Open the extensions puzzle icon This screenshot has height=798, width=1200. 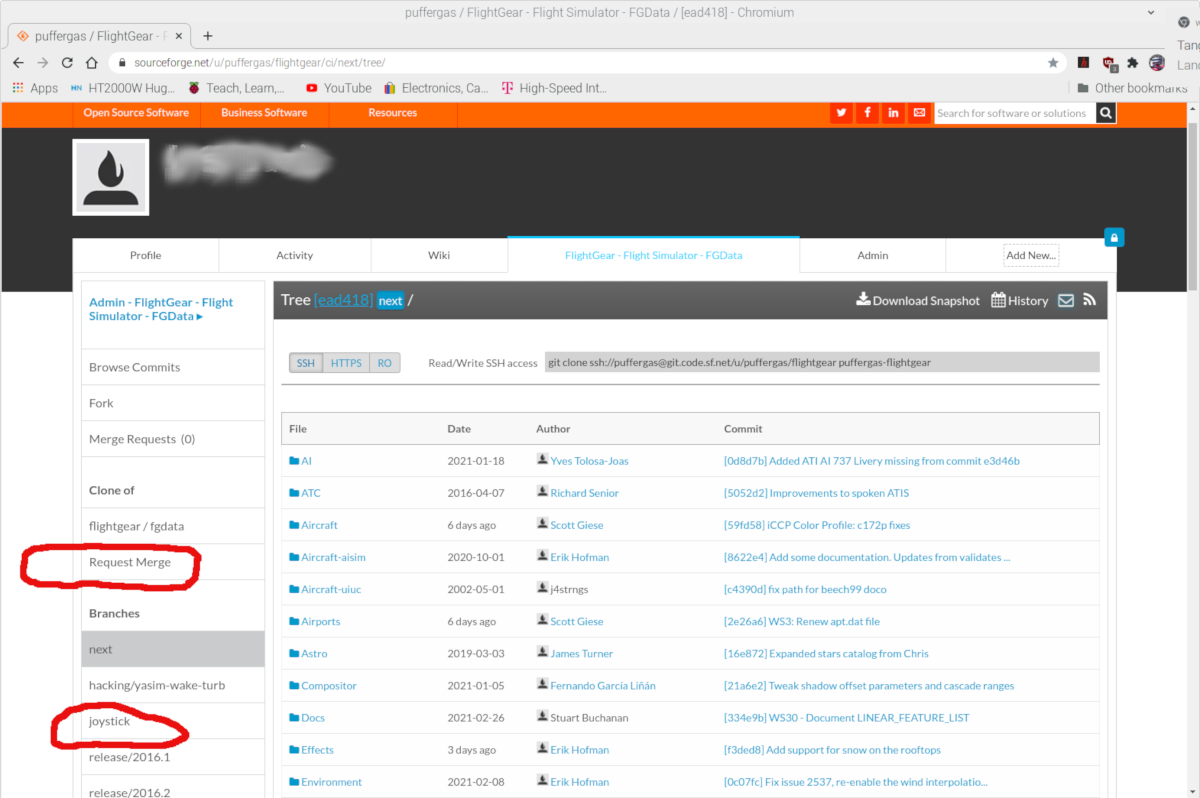[1133, 62]
